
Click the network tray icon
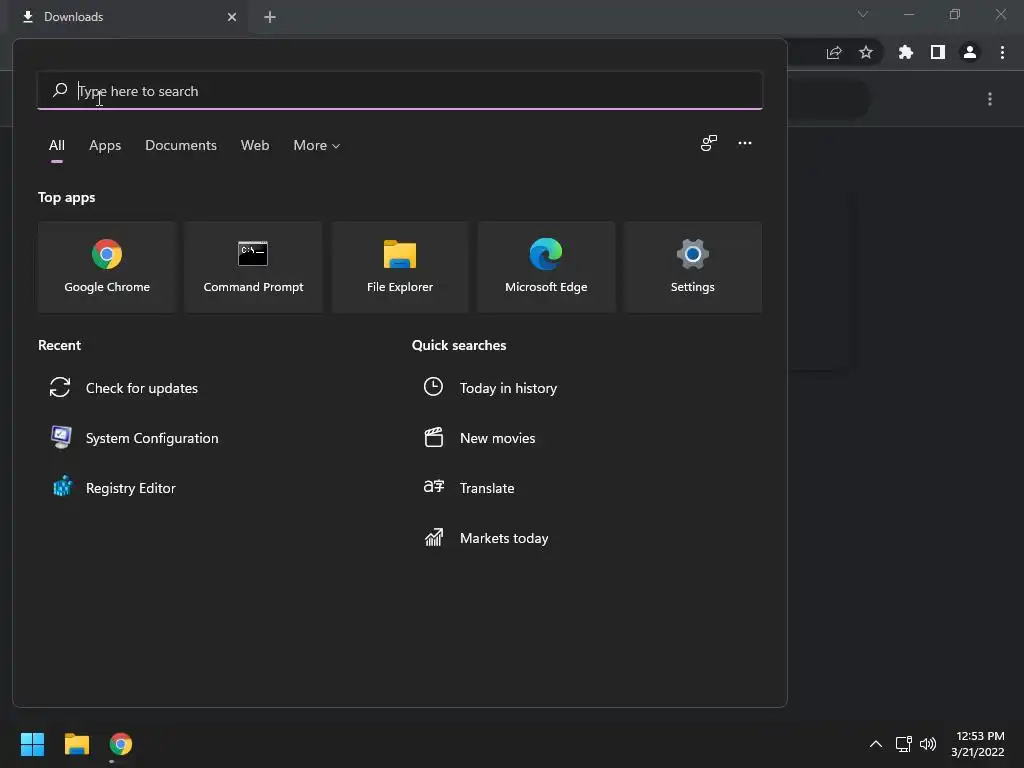(x=903, y=744)
